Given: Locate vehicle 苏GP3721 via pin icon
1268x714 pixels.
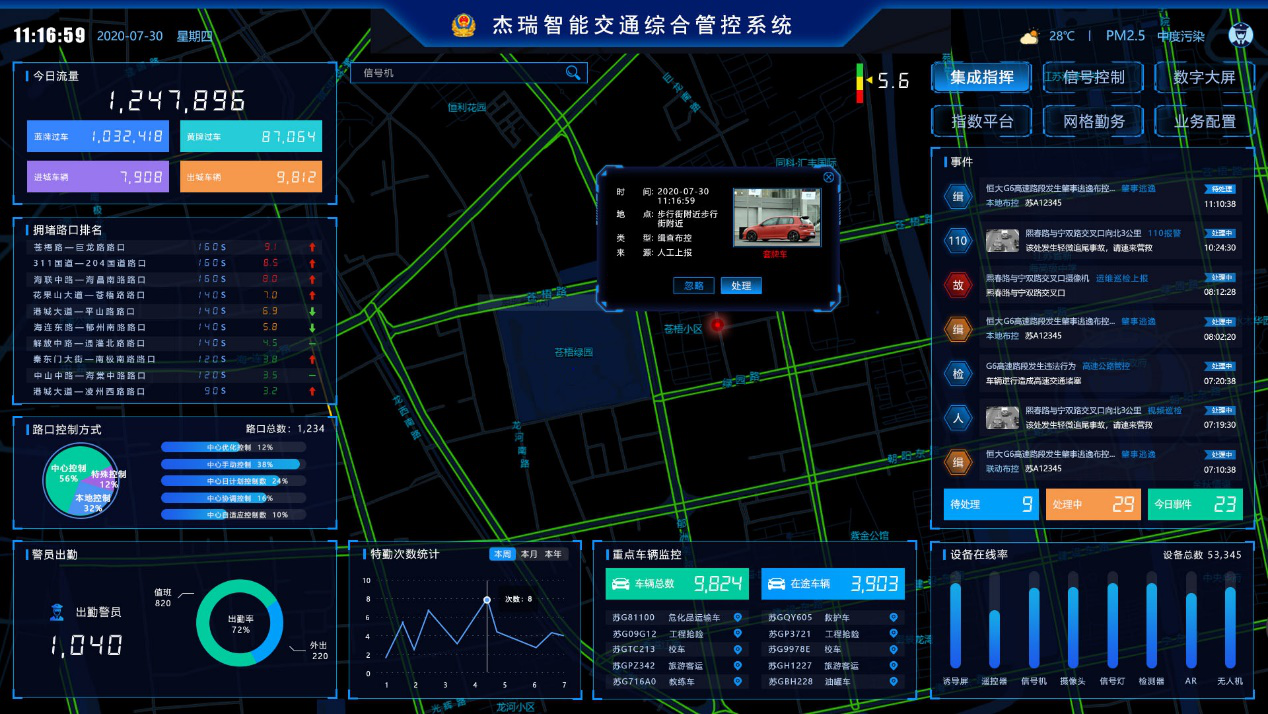Looking at the screenshot, I should 892,633.
